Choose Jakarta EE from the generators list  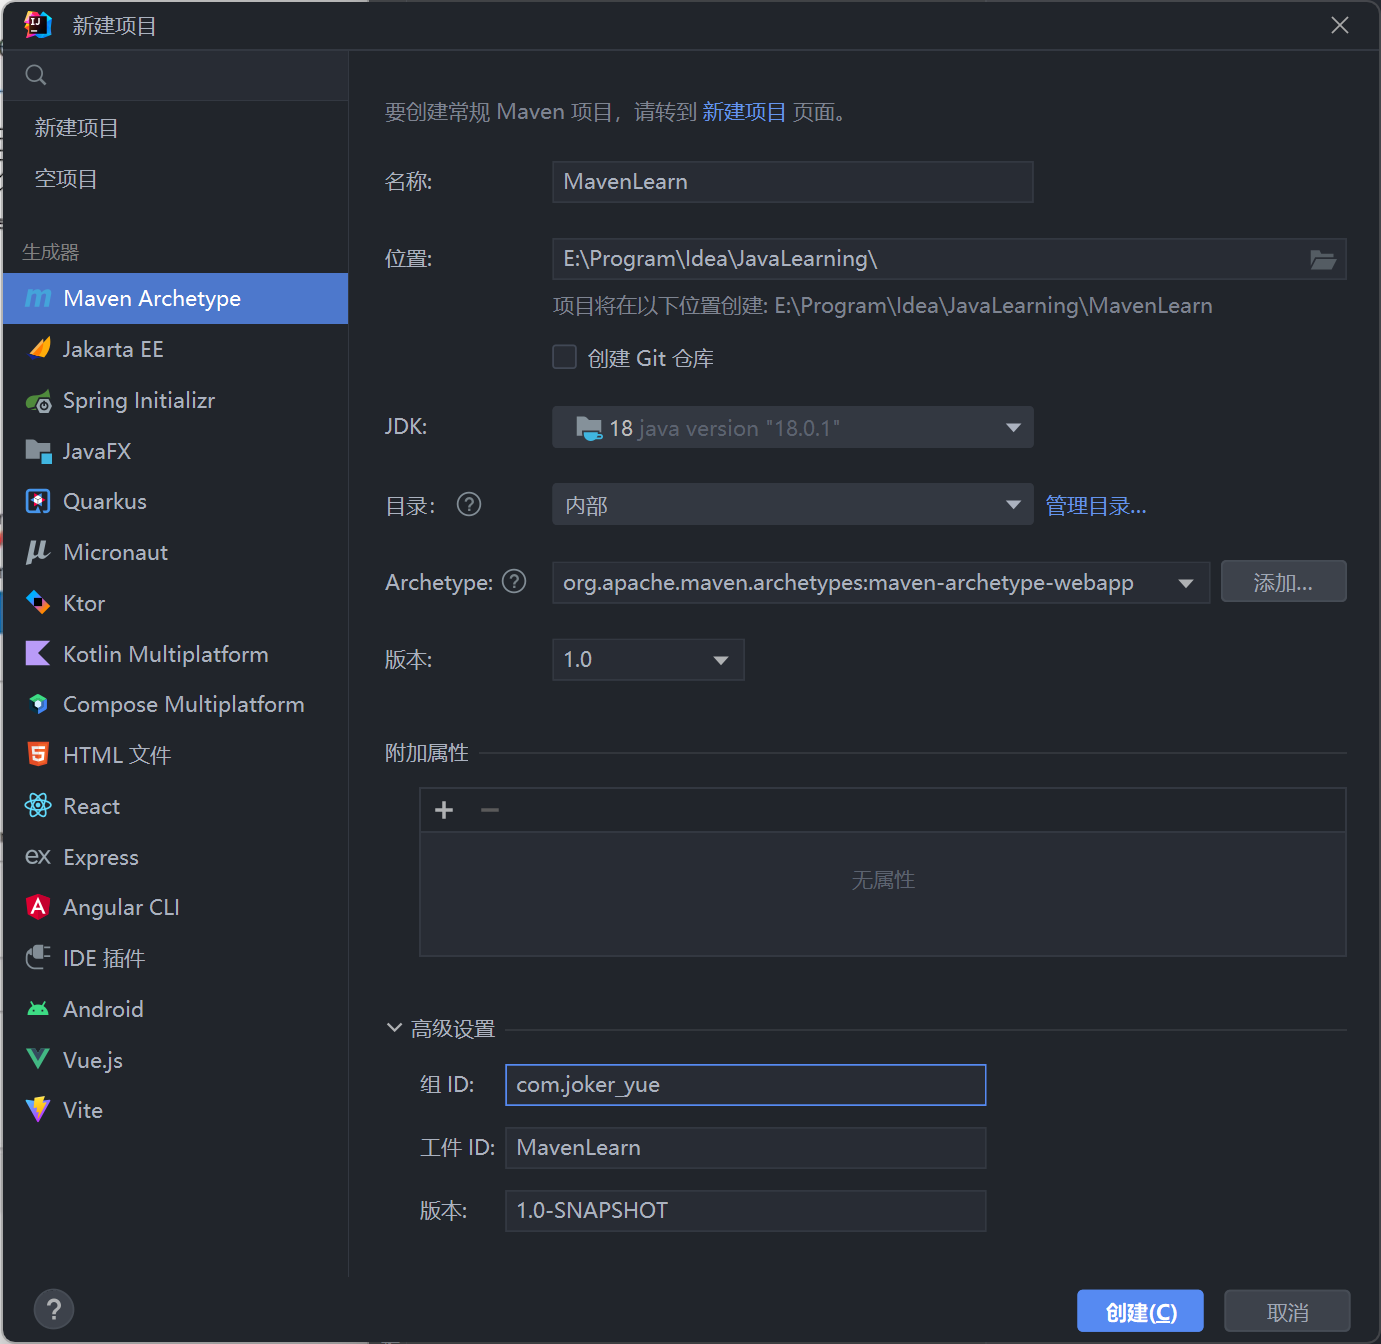[x=113, y=350]
